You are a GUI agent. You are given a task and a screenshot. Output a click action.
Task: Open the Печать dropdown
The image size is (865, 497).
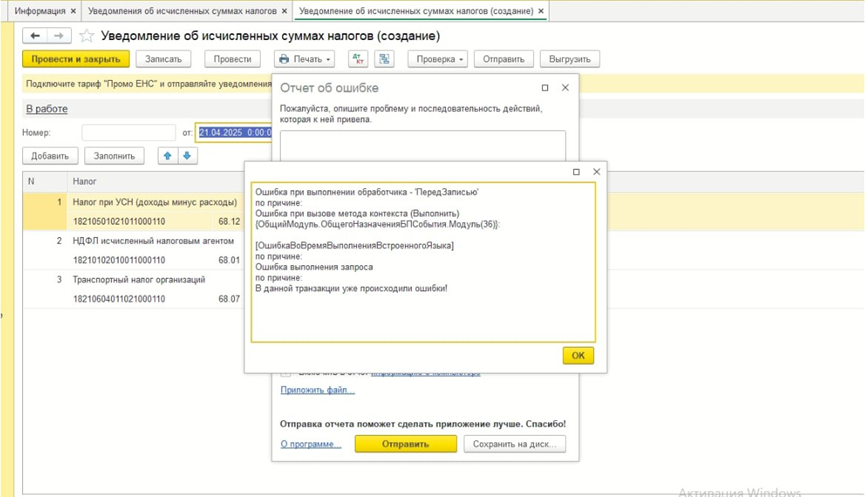tap(305, 59)
